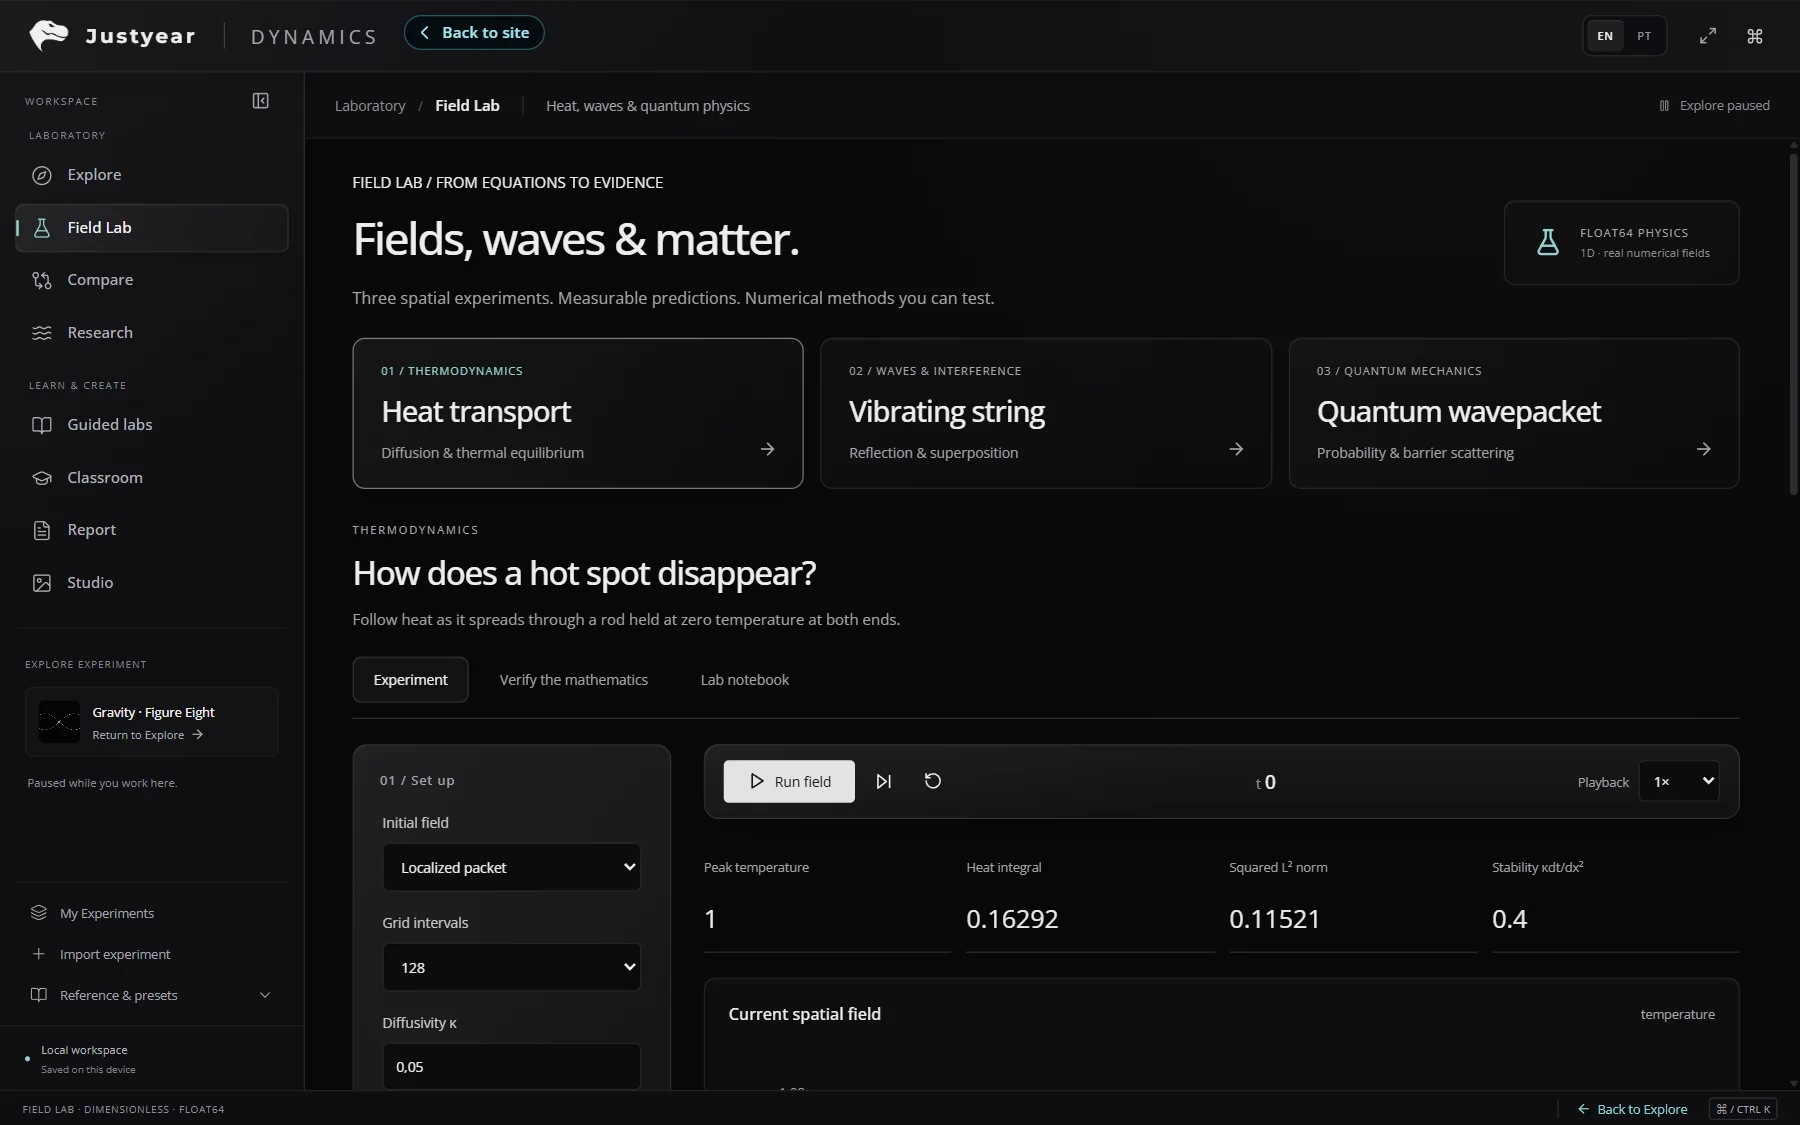Select the Field Lab flask icon
Image resolution: width=1800 pixels, height=1125 pixels.
click(41, 228)
